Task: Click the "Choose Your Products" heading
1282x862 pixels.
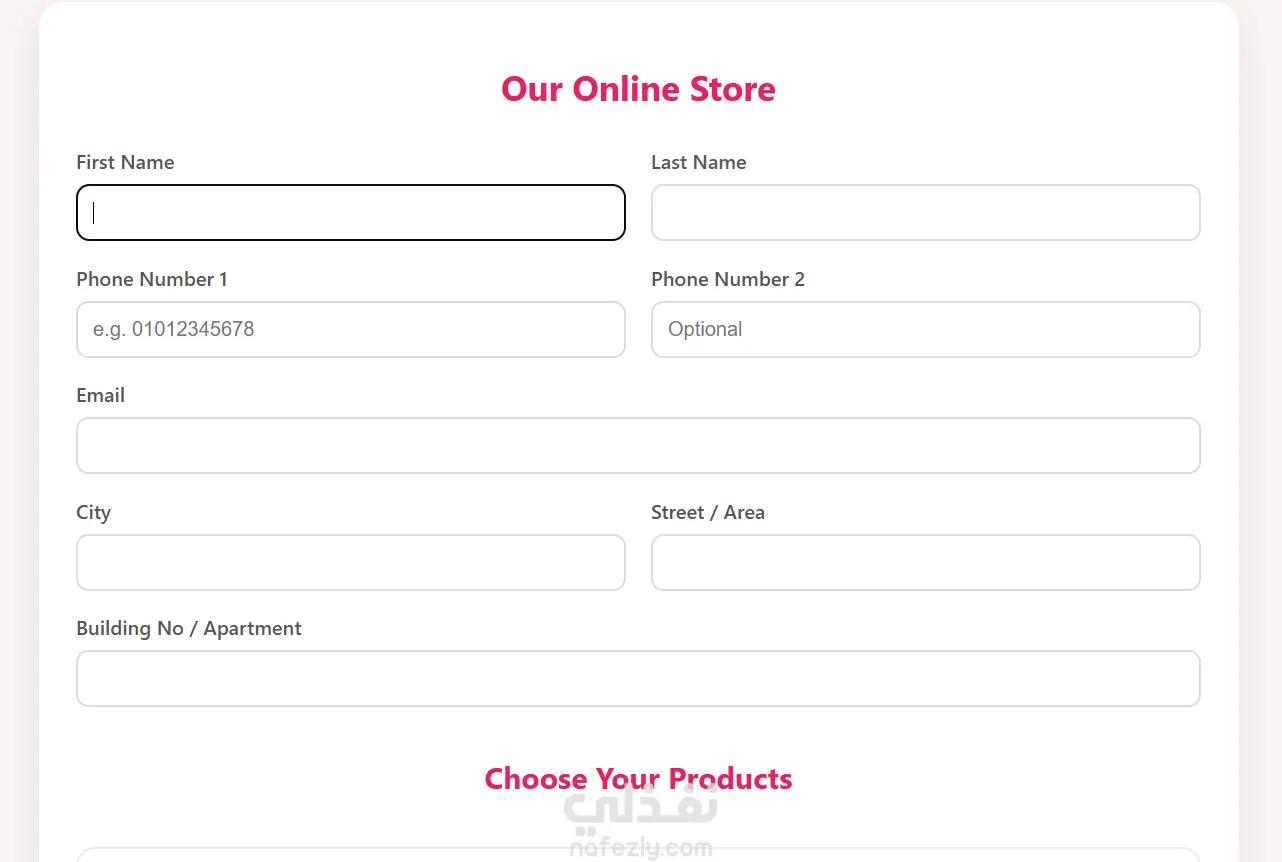Action: [638, 779]
